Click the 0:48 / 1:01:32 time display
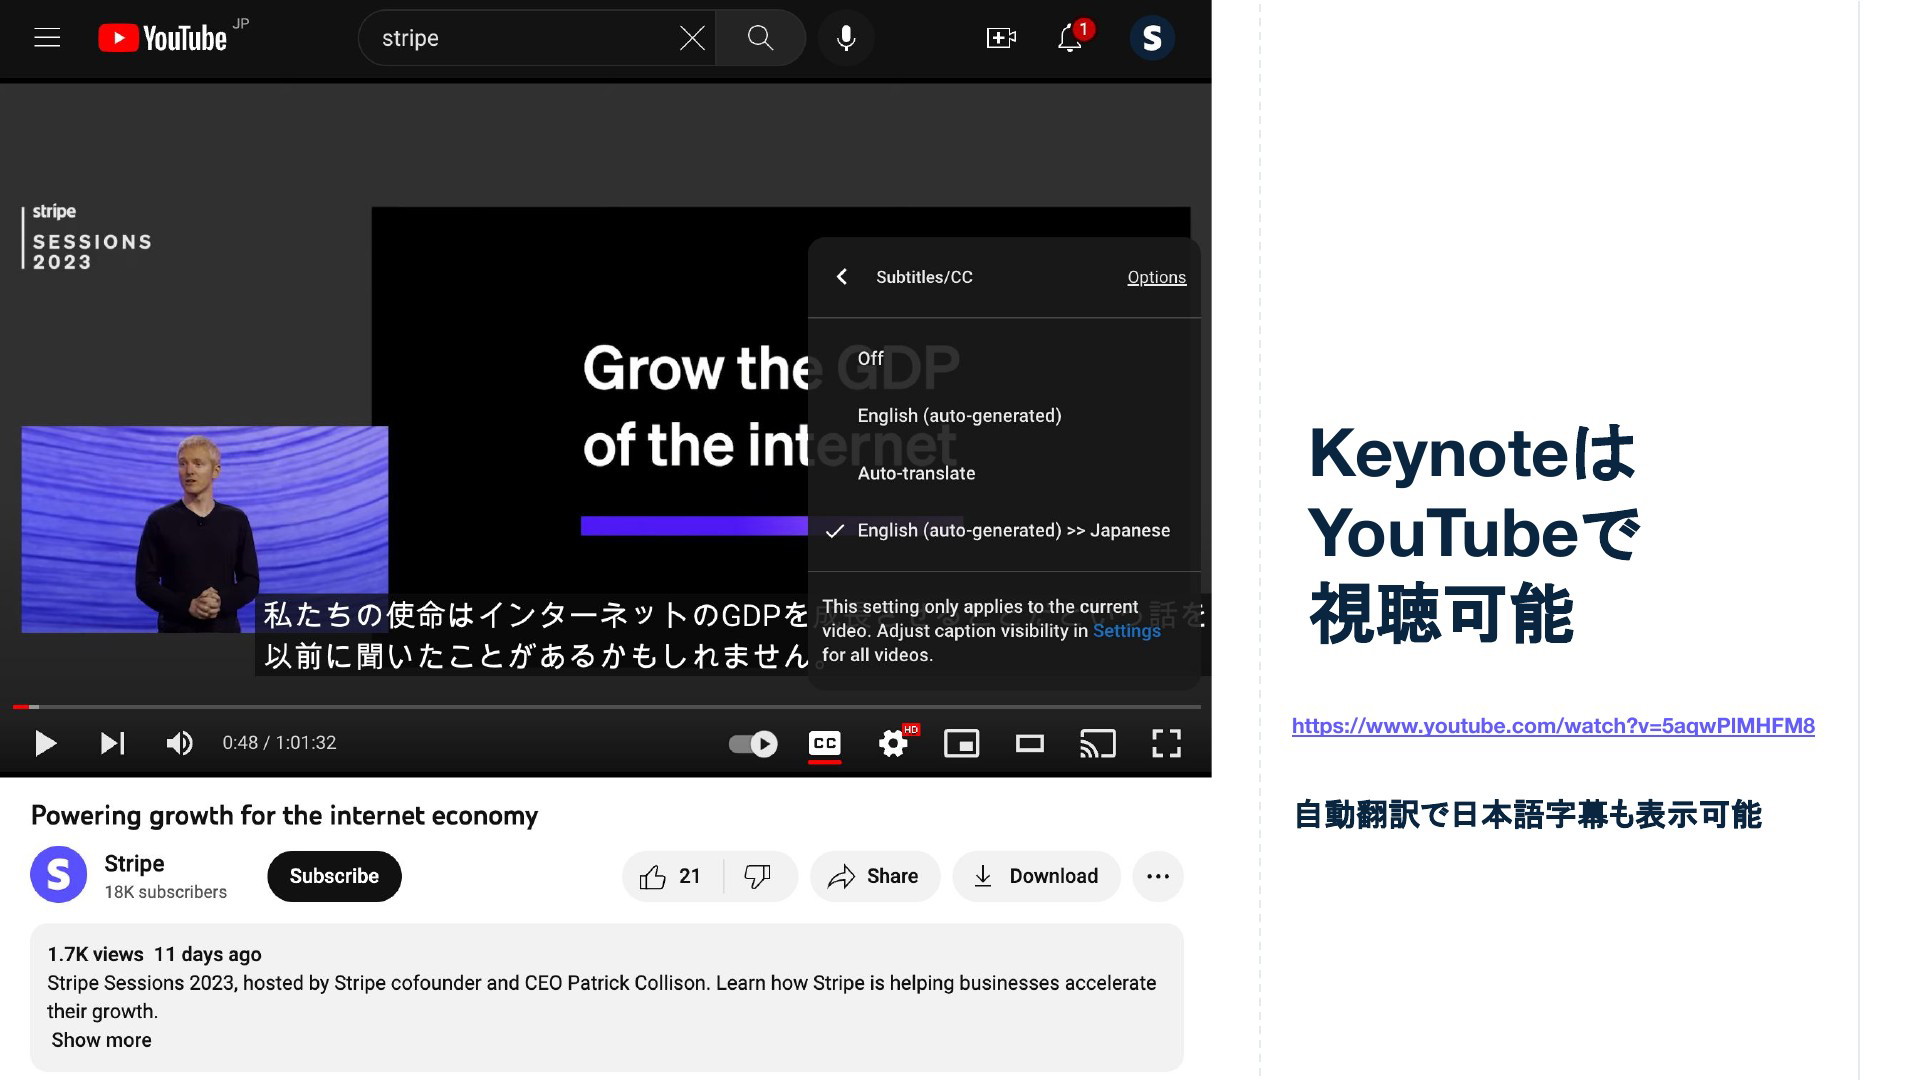The width and height of the screenshot is (1920, 1080). coord(279,743)
